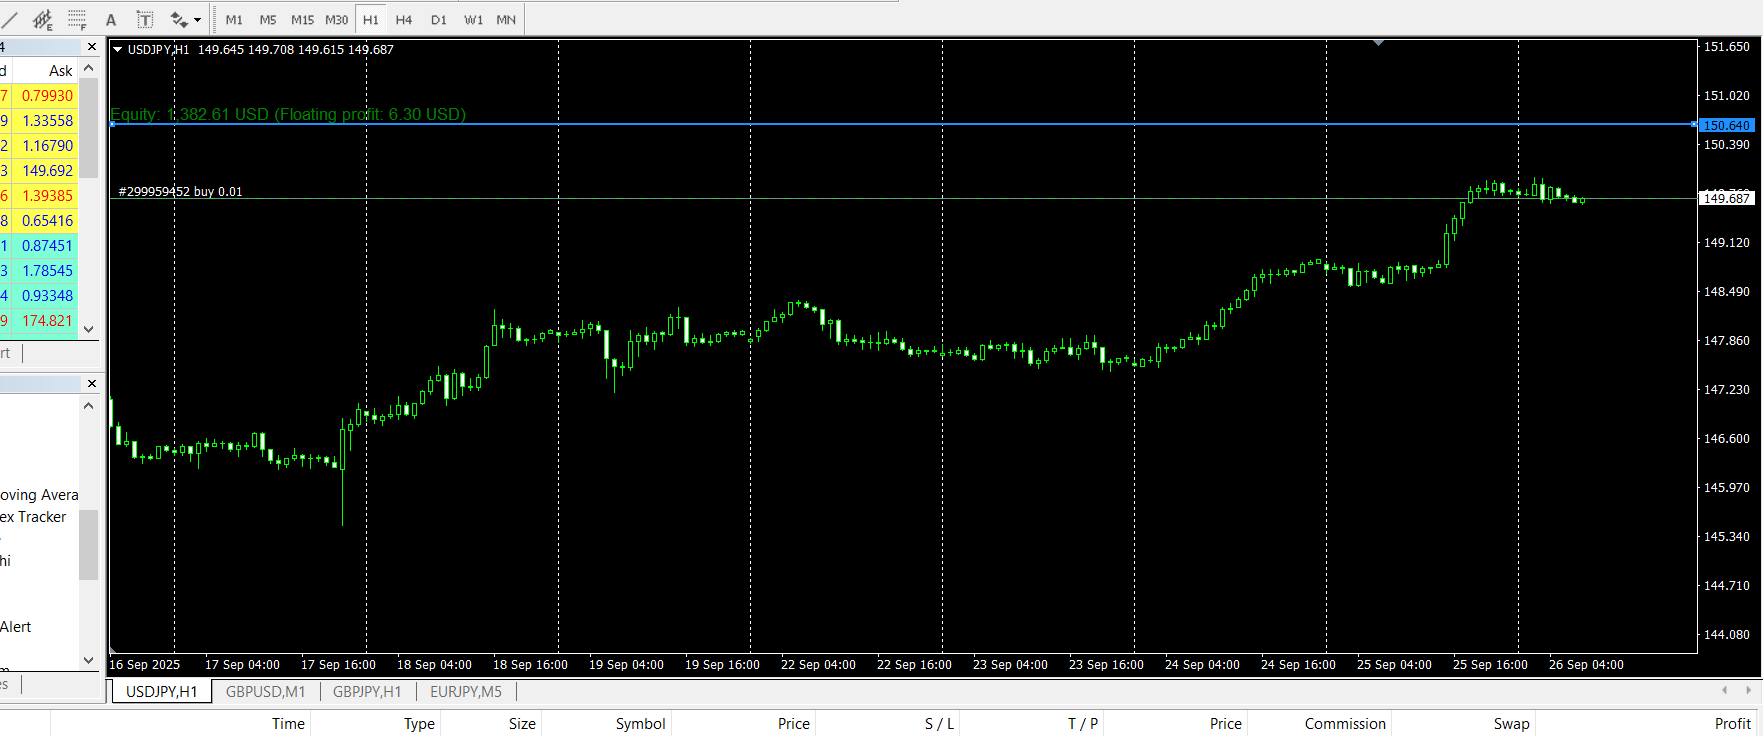Open the arrows tool dropdown arrow

click(x=197, y=19)
